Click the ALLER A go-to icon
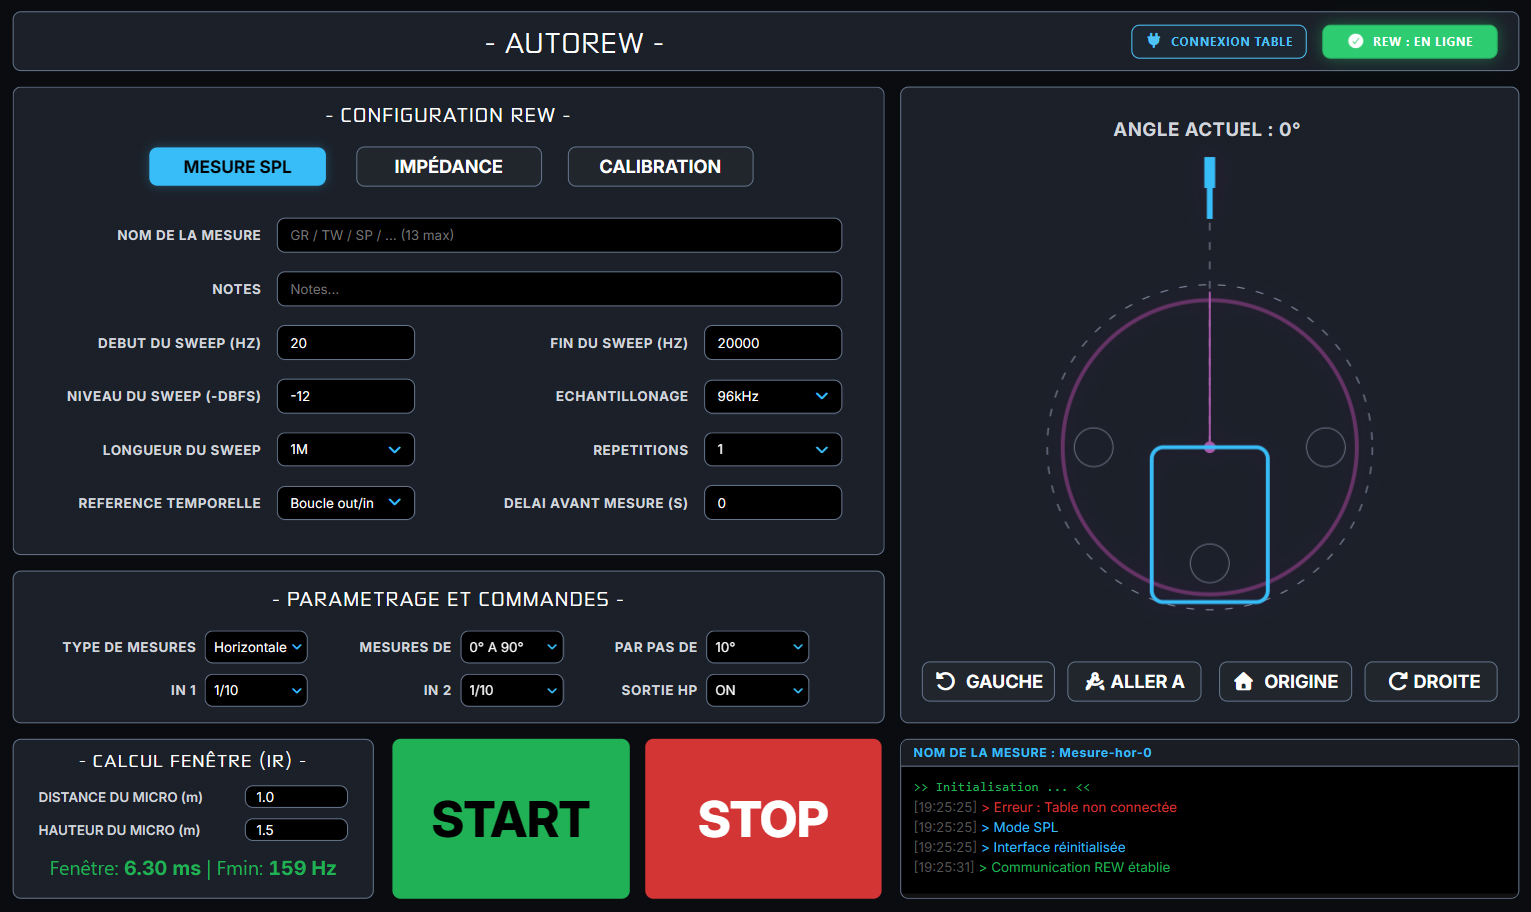 [x=1095, y=681]
